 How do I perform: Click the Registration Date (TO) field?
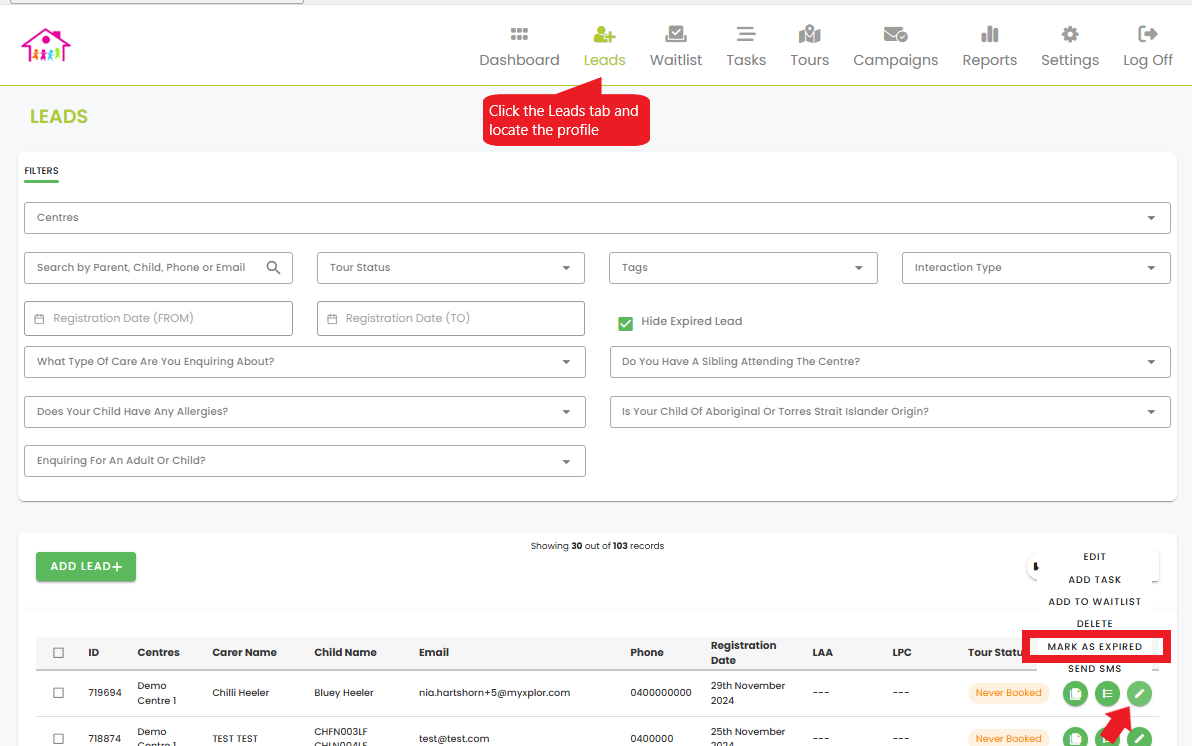[451, 319]
